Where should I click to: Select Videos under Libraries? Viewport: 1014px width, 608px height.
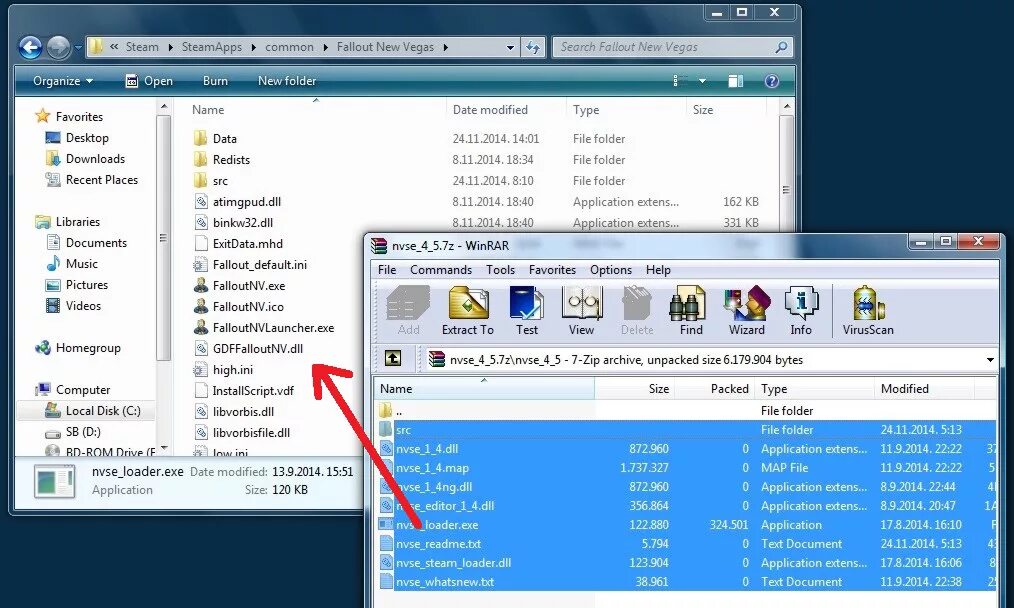(x=74, y=306)
